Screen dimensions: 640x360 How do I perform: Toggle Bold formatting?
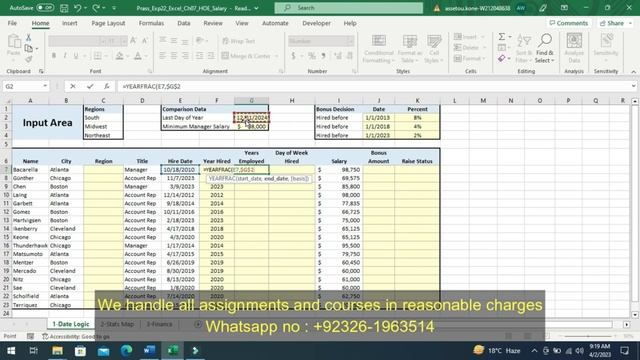coord(53,56)
